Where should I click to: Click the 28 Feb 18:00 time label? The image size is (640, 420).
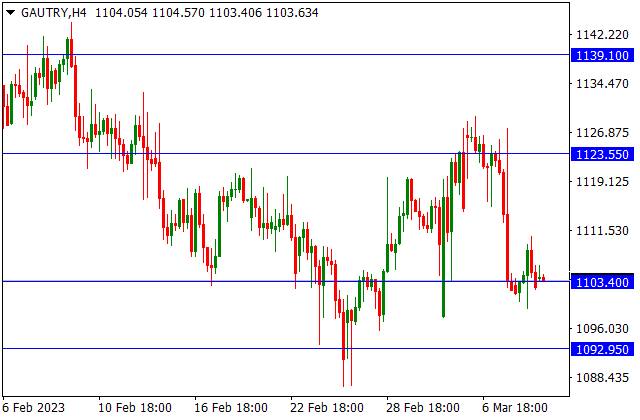click(x=423, y=408)
